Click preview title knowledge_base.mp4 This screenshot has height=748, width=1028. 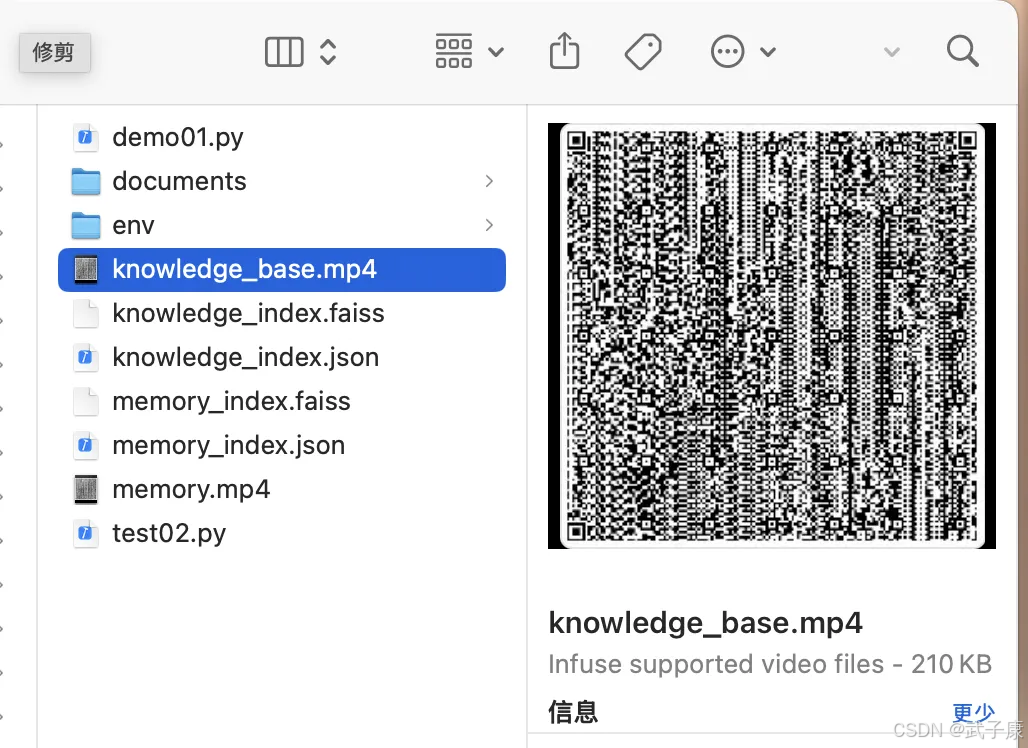705,623
